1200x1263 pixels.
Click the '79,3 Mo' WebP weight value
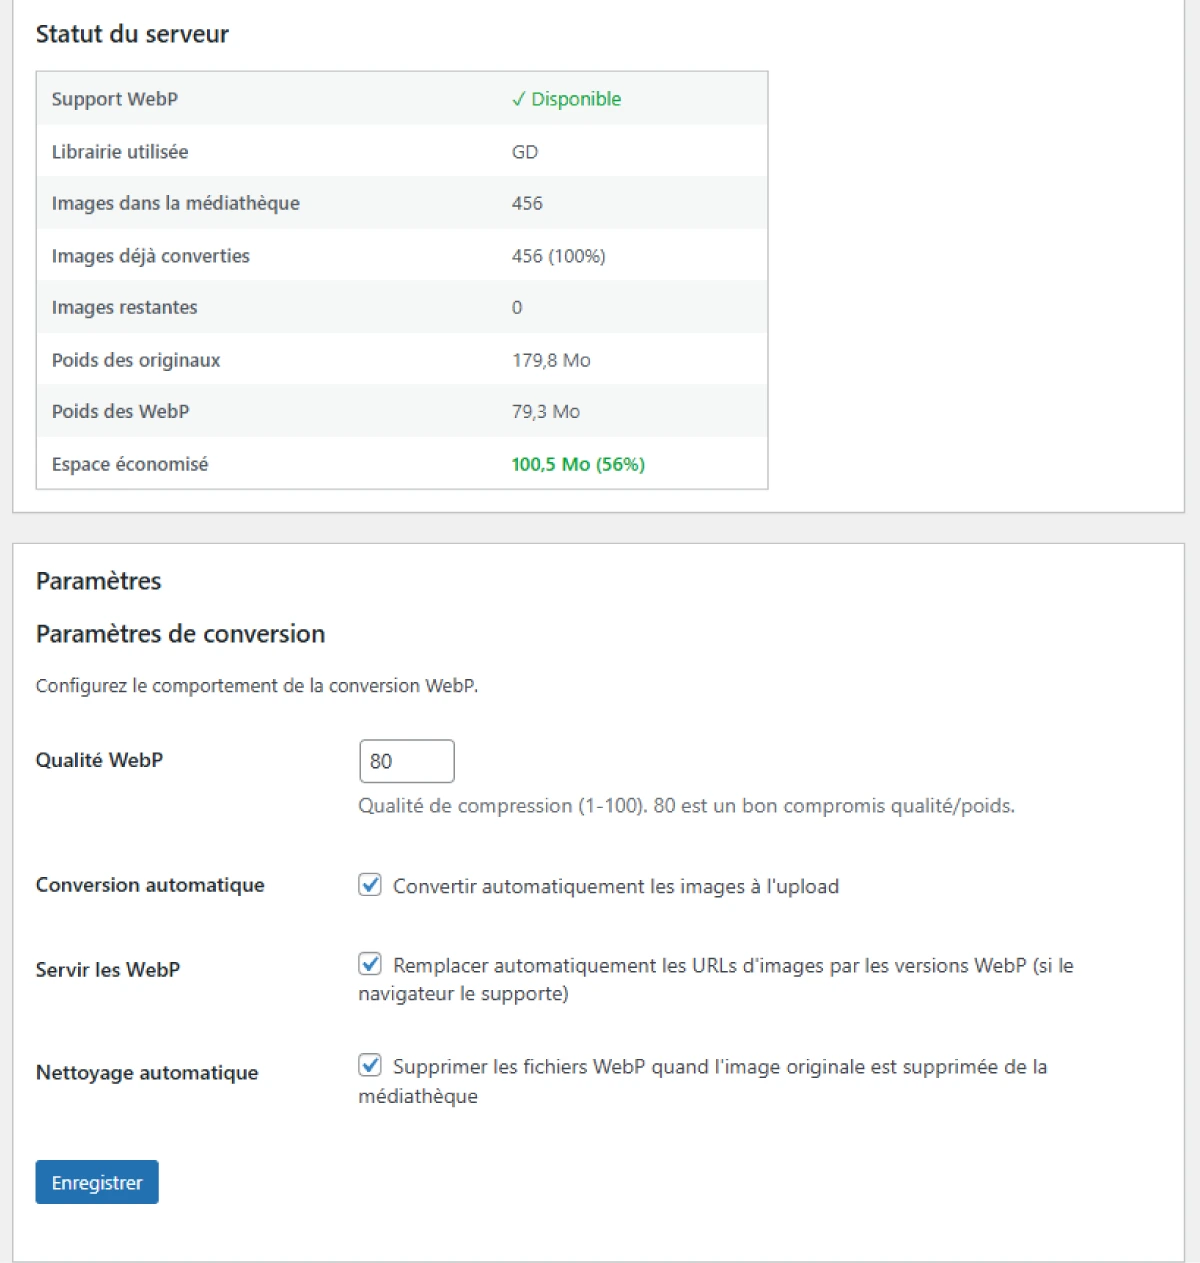[546, 411]
